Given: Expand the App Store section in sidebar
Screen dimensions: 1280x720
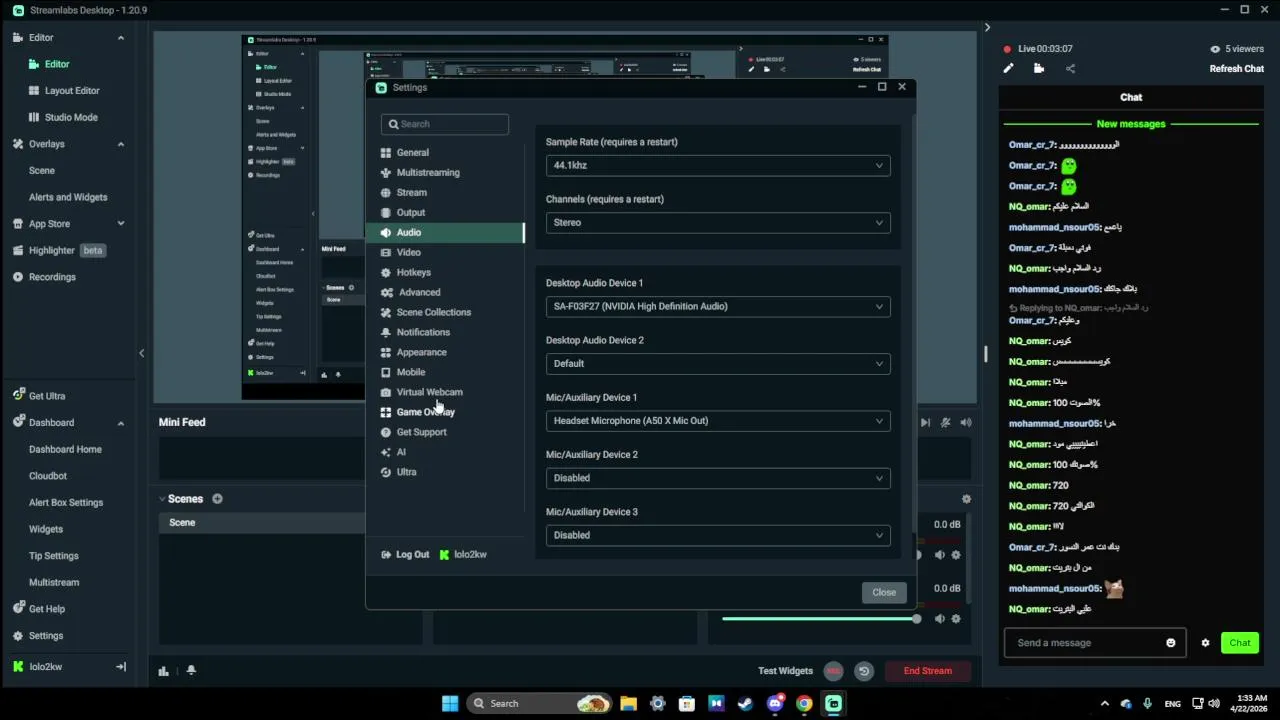Looking at the screenshot, I should (x=121, y=224).
